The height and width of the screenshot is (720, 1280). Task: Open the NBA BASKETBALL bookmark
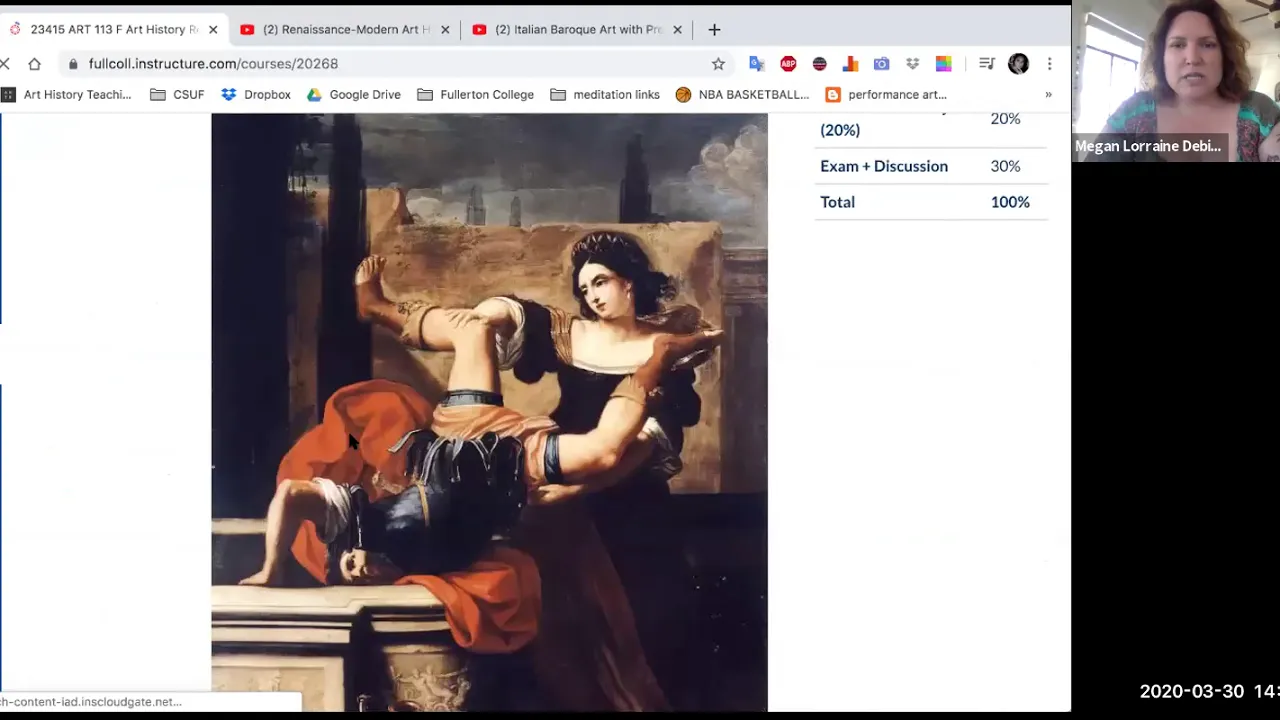(x=742, y=95)
